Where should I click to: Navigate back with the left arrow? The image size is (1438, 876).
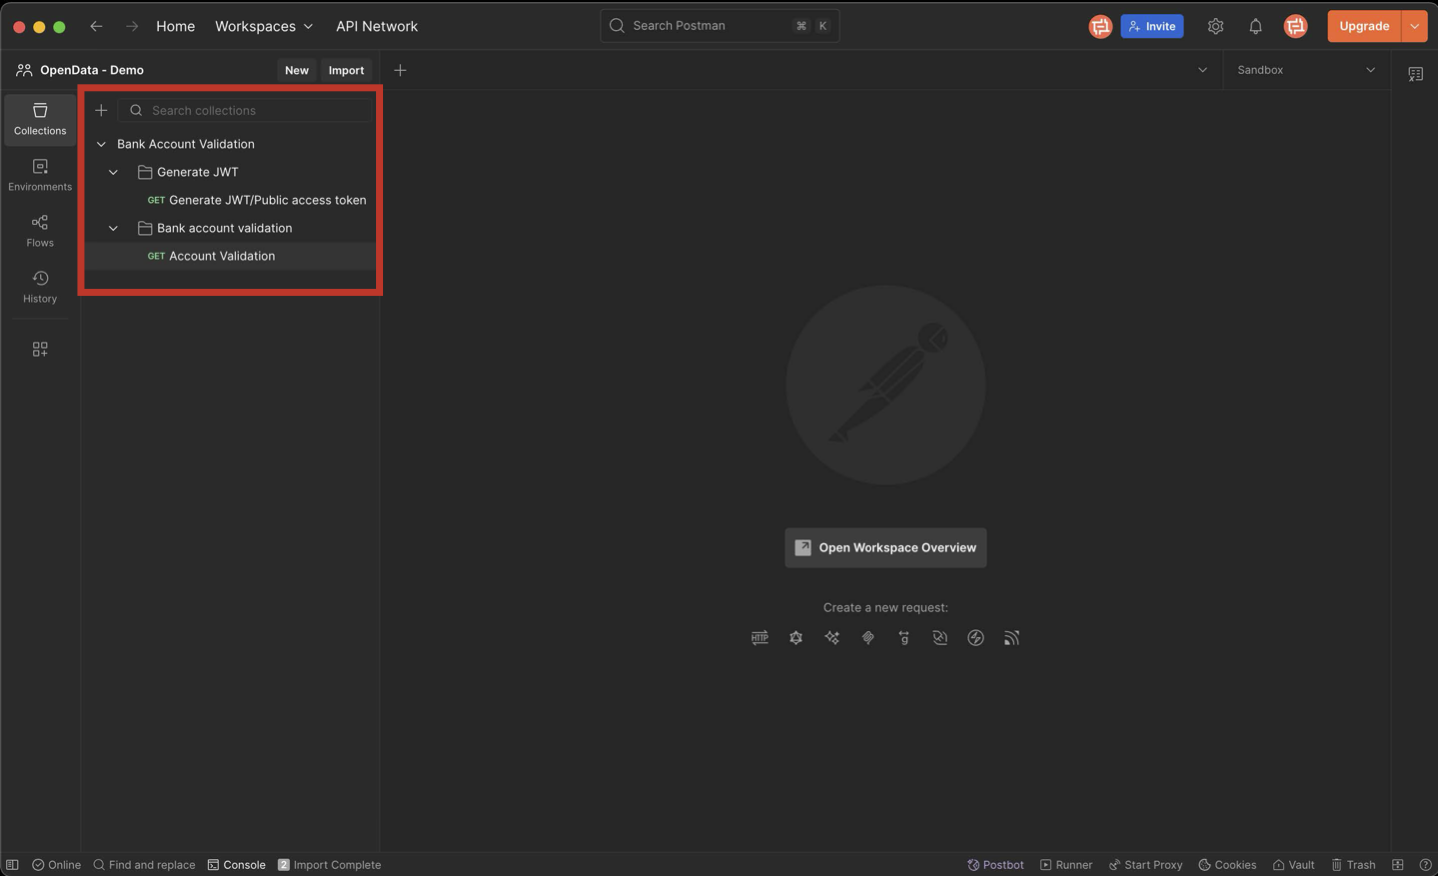96,26
